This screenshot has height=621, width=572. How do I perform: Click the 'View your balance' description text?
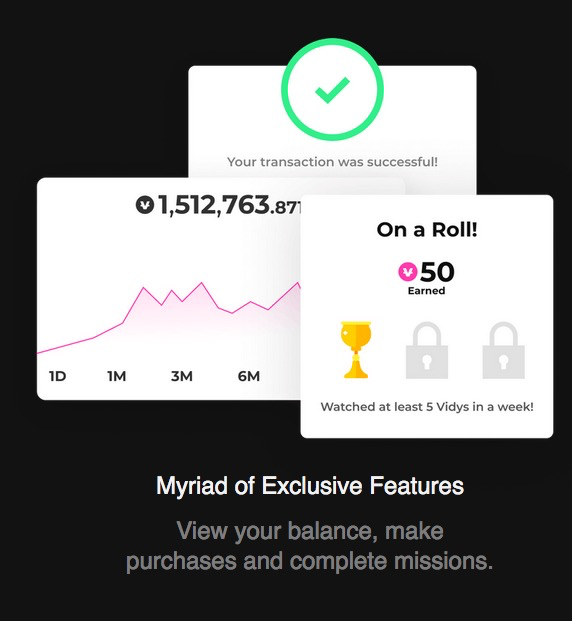point(310,546)
